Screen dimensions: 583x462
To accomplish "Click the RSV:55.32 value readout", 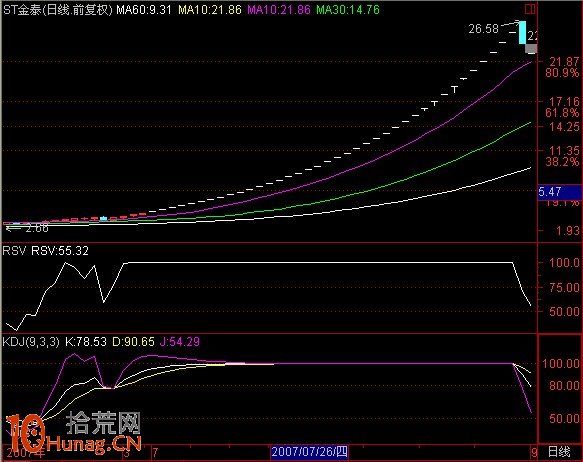I will click(60, 251).
